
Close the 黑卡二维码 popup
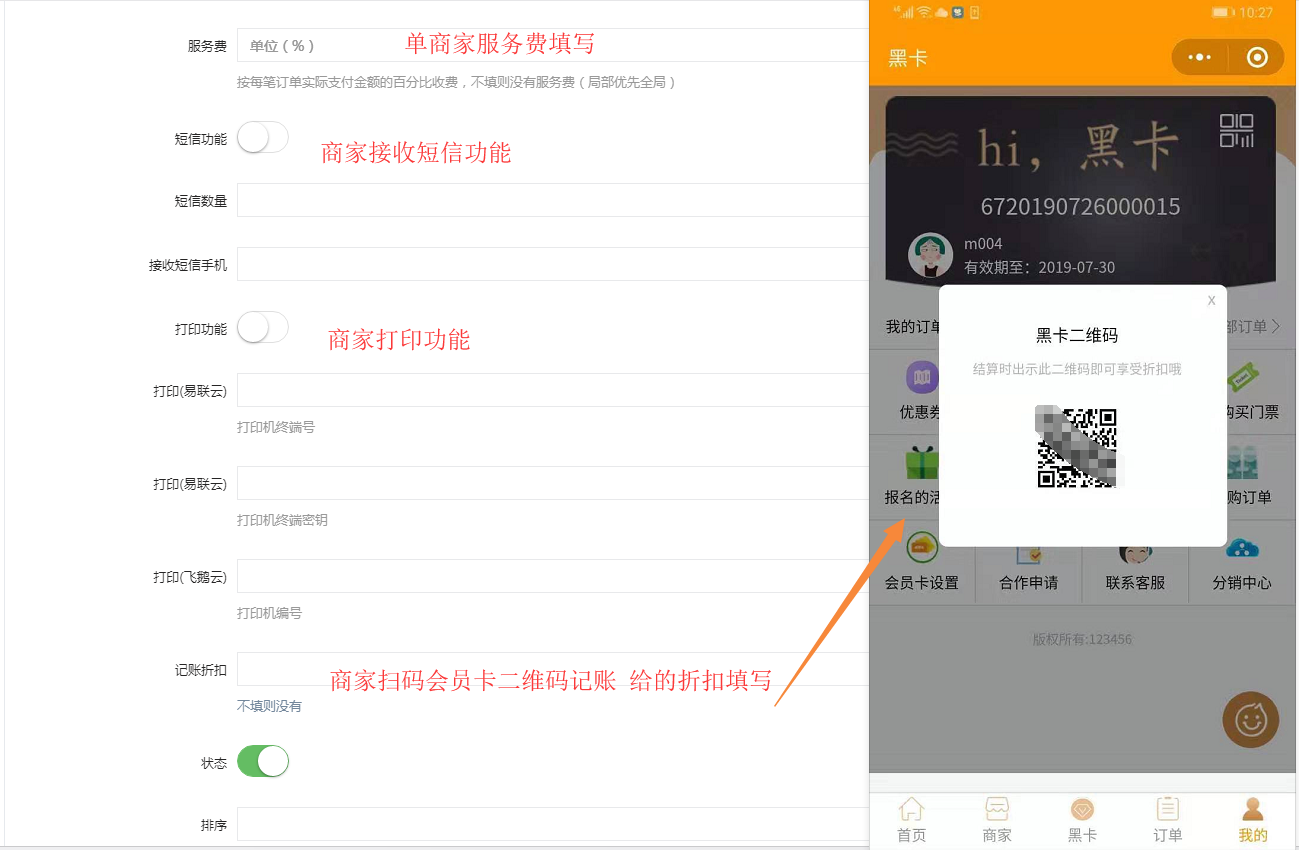tap(1212, 300)
